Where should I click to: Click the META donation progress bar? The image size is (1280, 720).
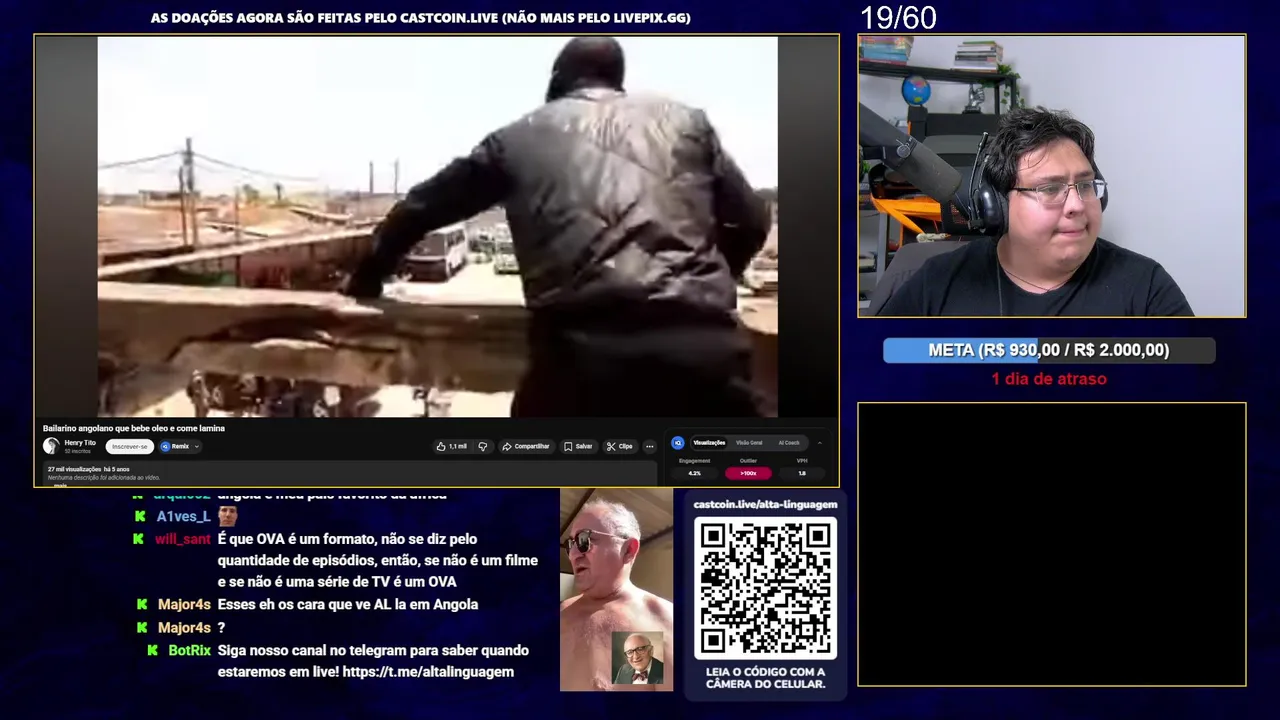pos(1049,350)
